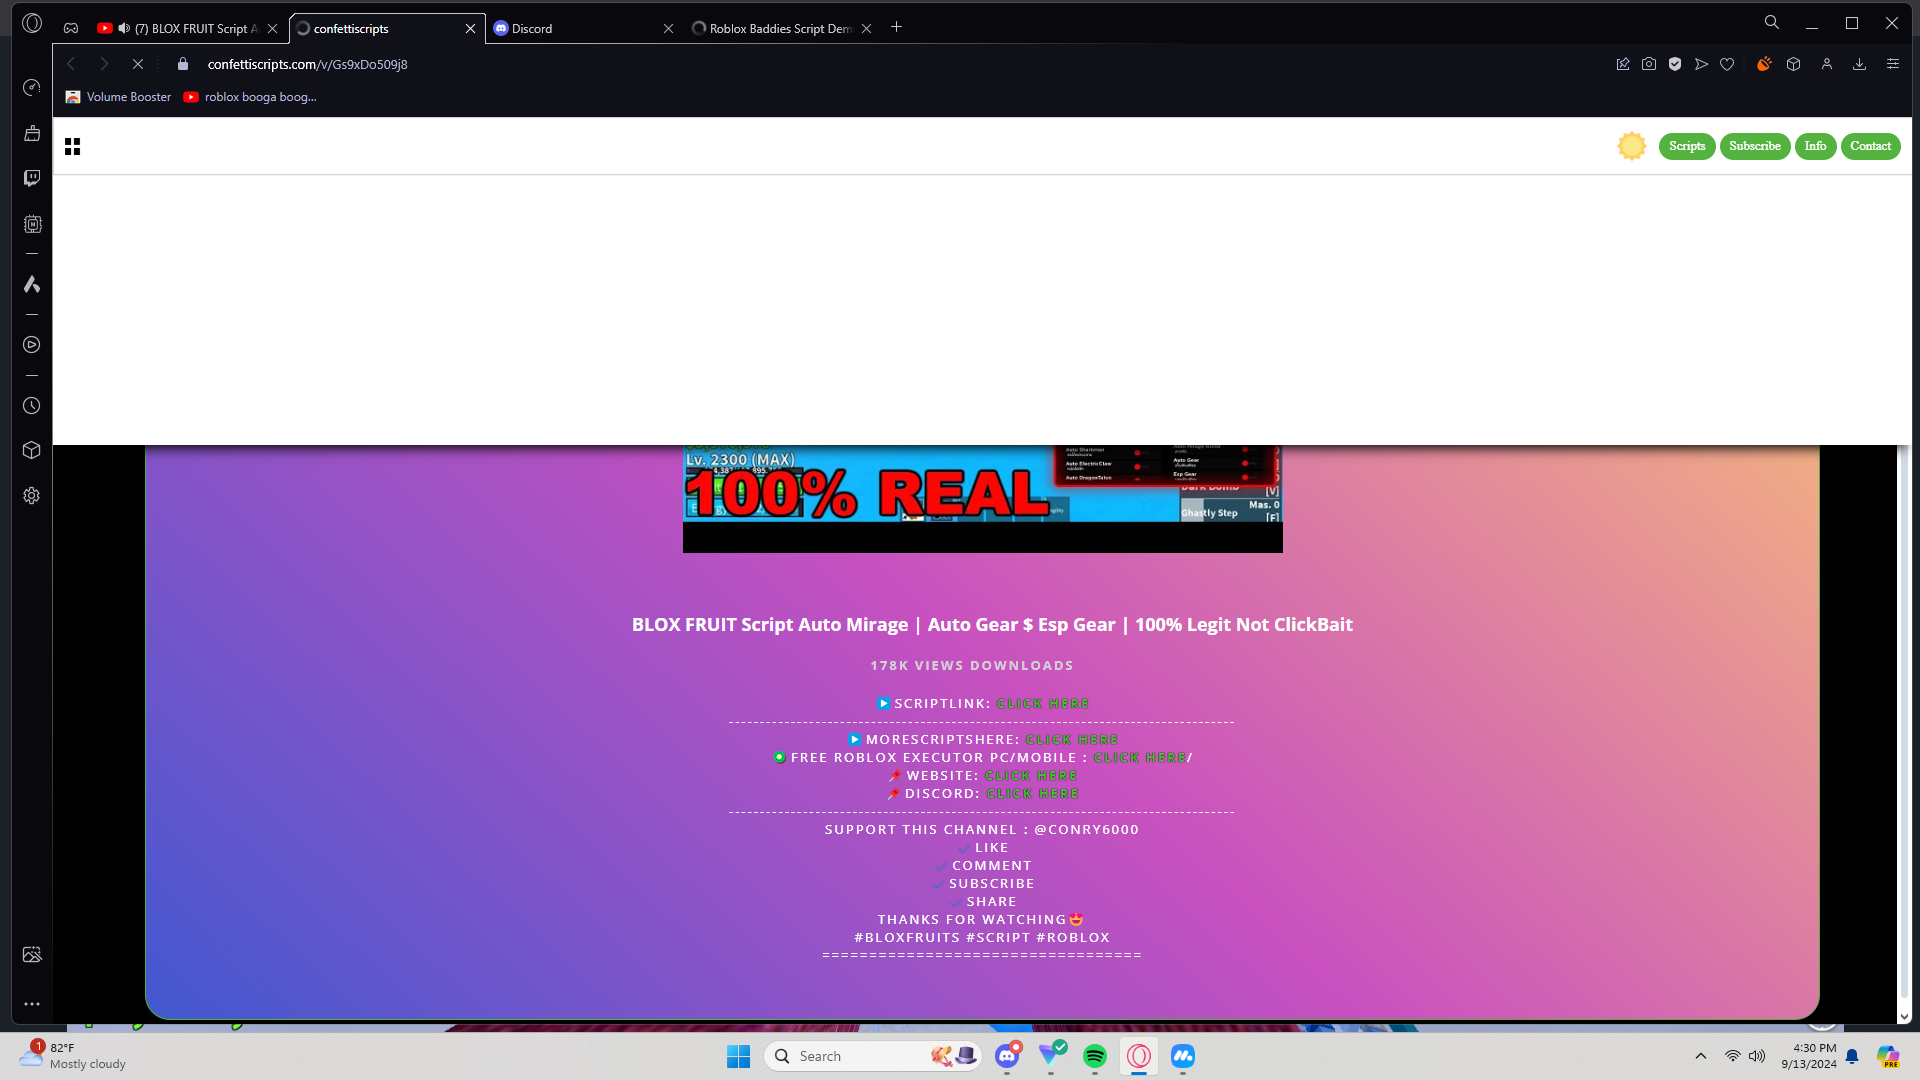Open the MORESCRIPTSHERE Click Here link
Screen dimensions: 1920x1080
1072,740
